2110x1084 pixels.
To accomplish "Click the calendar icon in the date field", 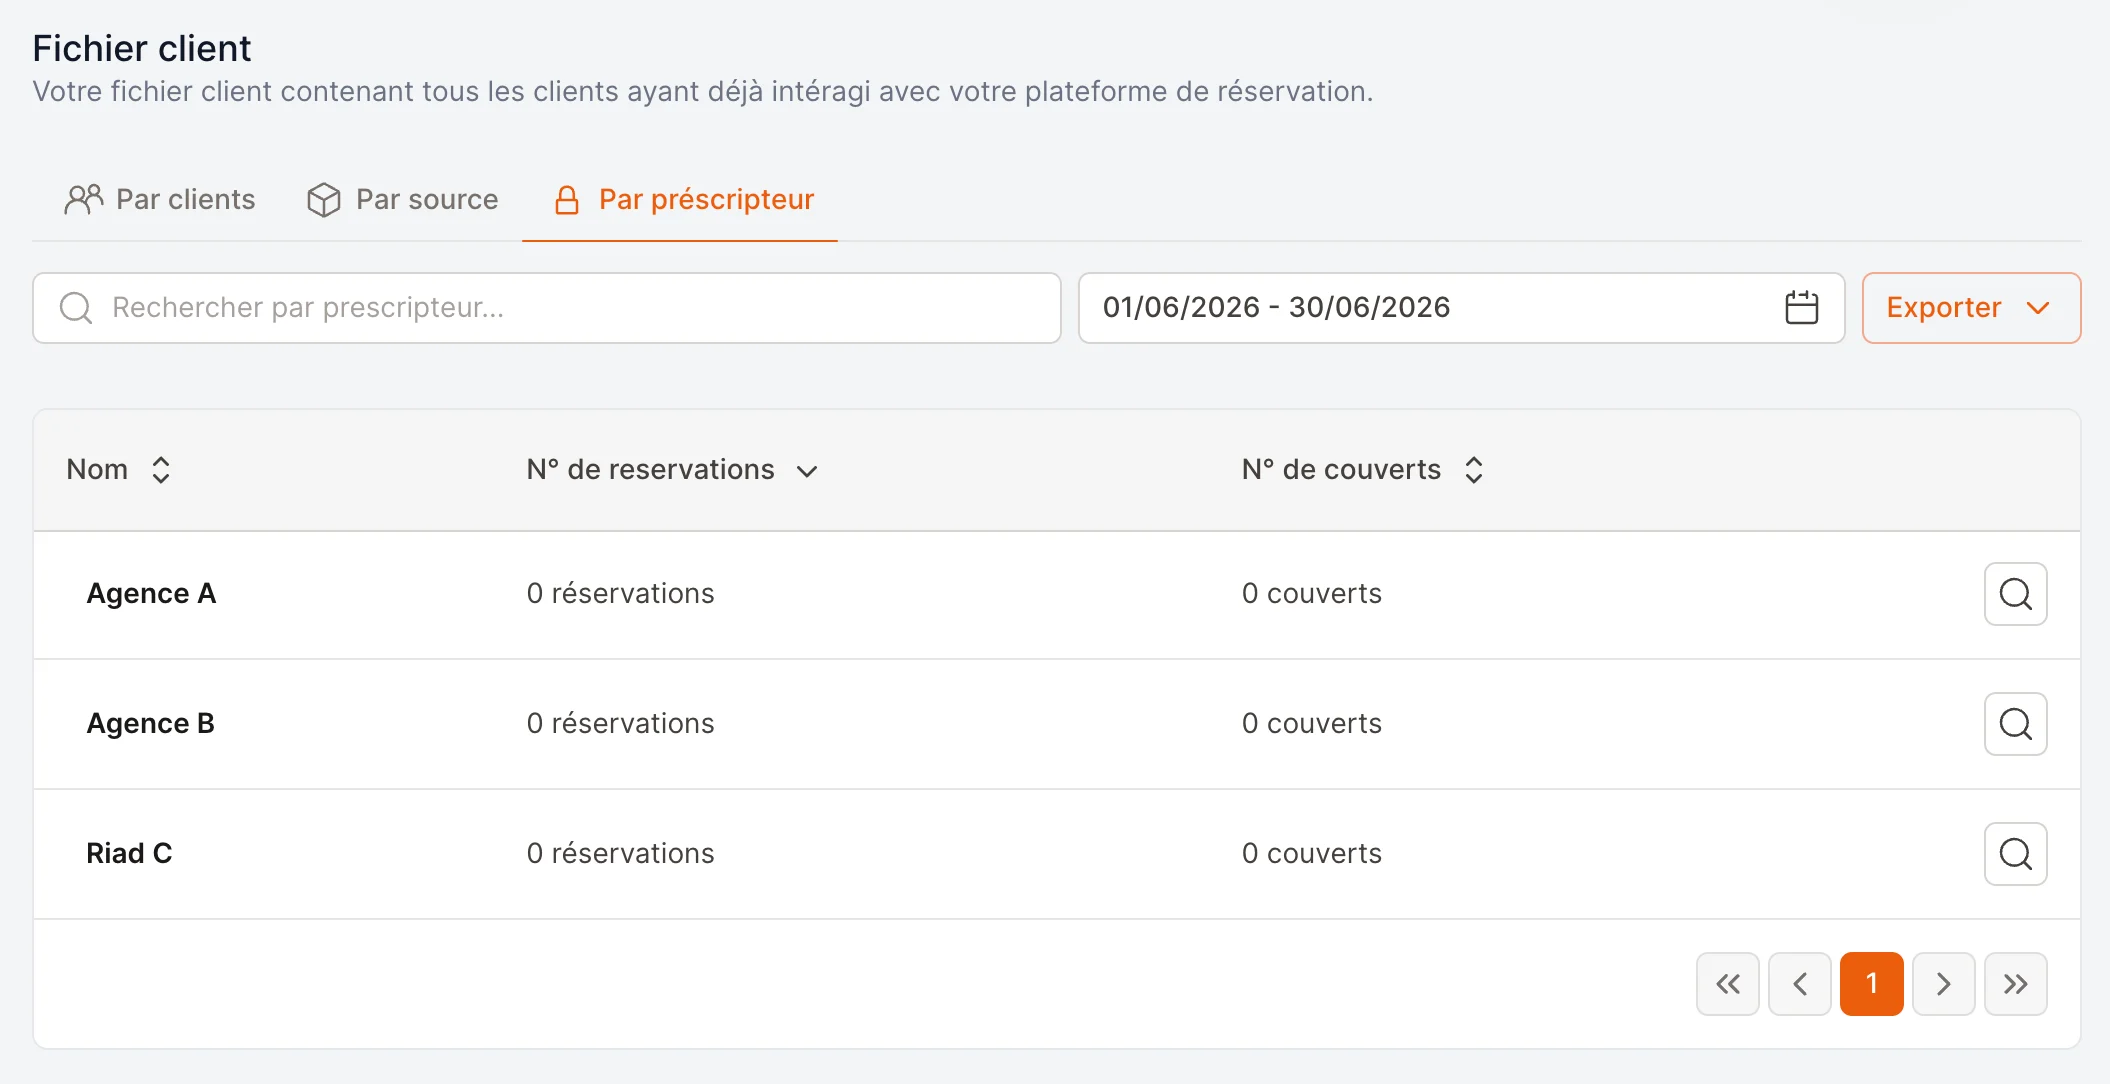I will pos(1801,307).
